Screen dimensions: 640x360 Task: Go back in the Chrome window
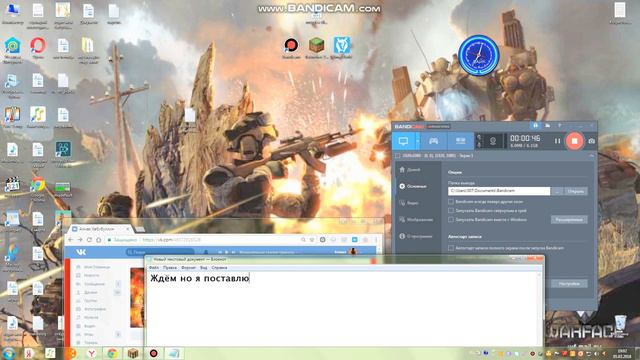click(x=70, y=240)
